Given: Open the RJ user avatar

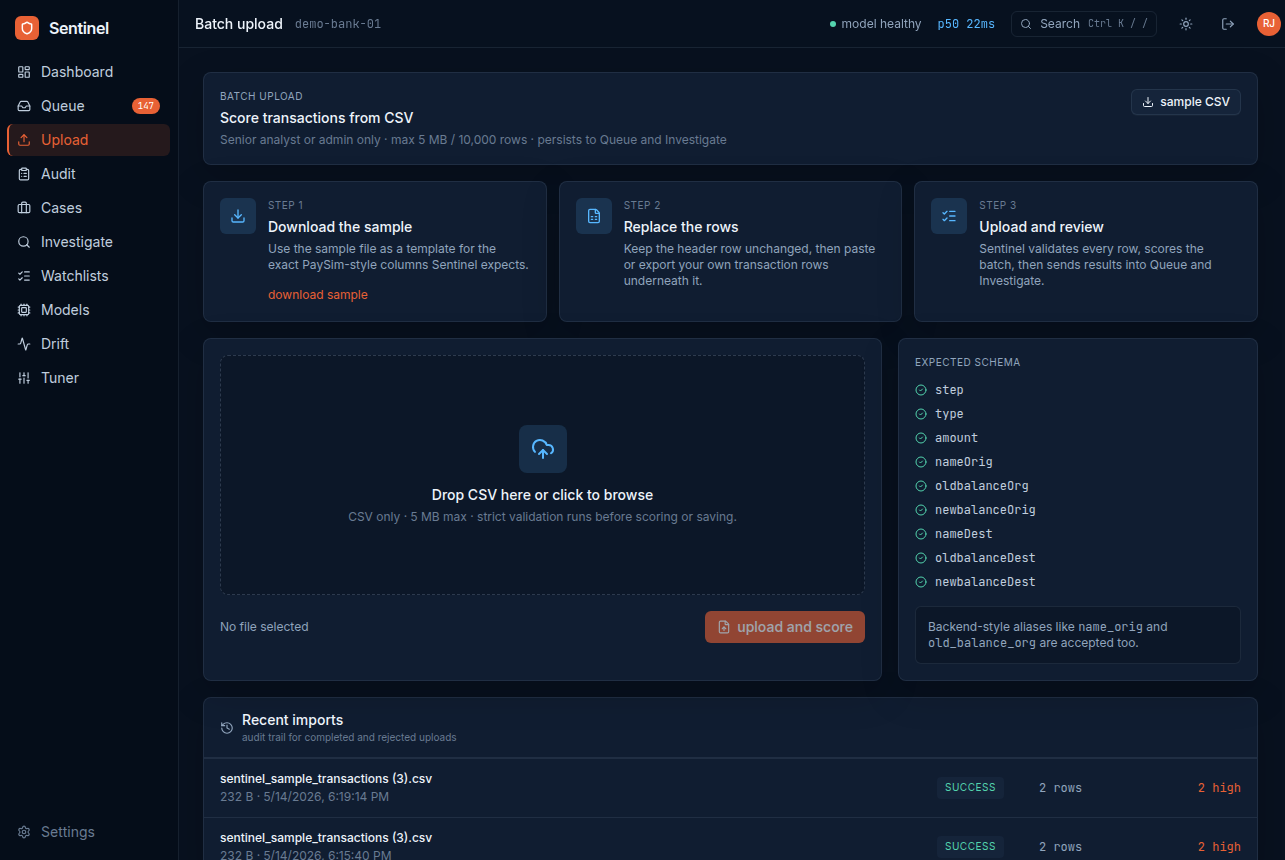Looking at the screenshot, I should (1268, 24).
